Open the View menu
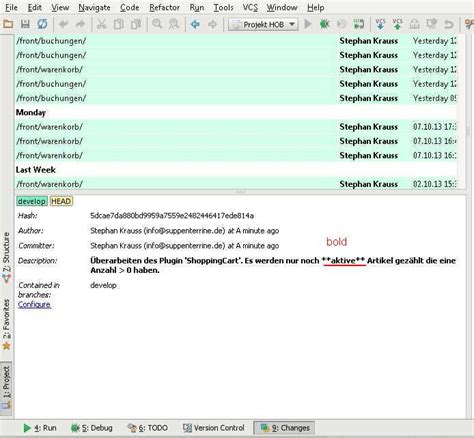The image size is (474, 438). coord(60,7)
